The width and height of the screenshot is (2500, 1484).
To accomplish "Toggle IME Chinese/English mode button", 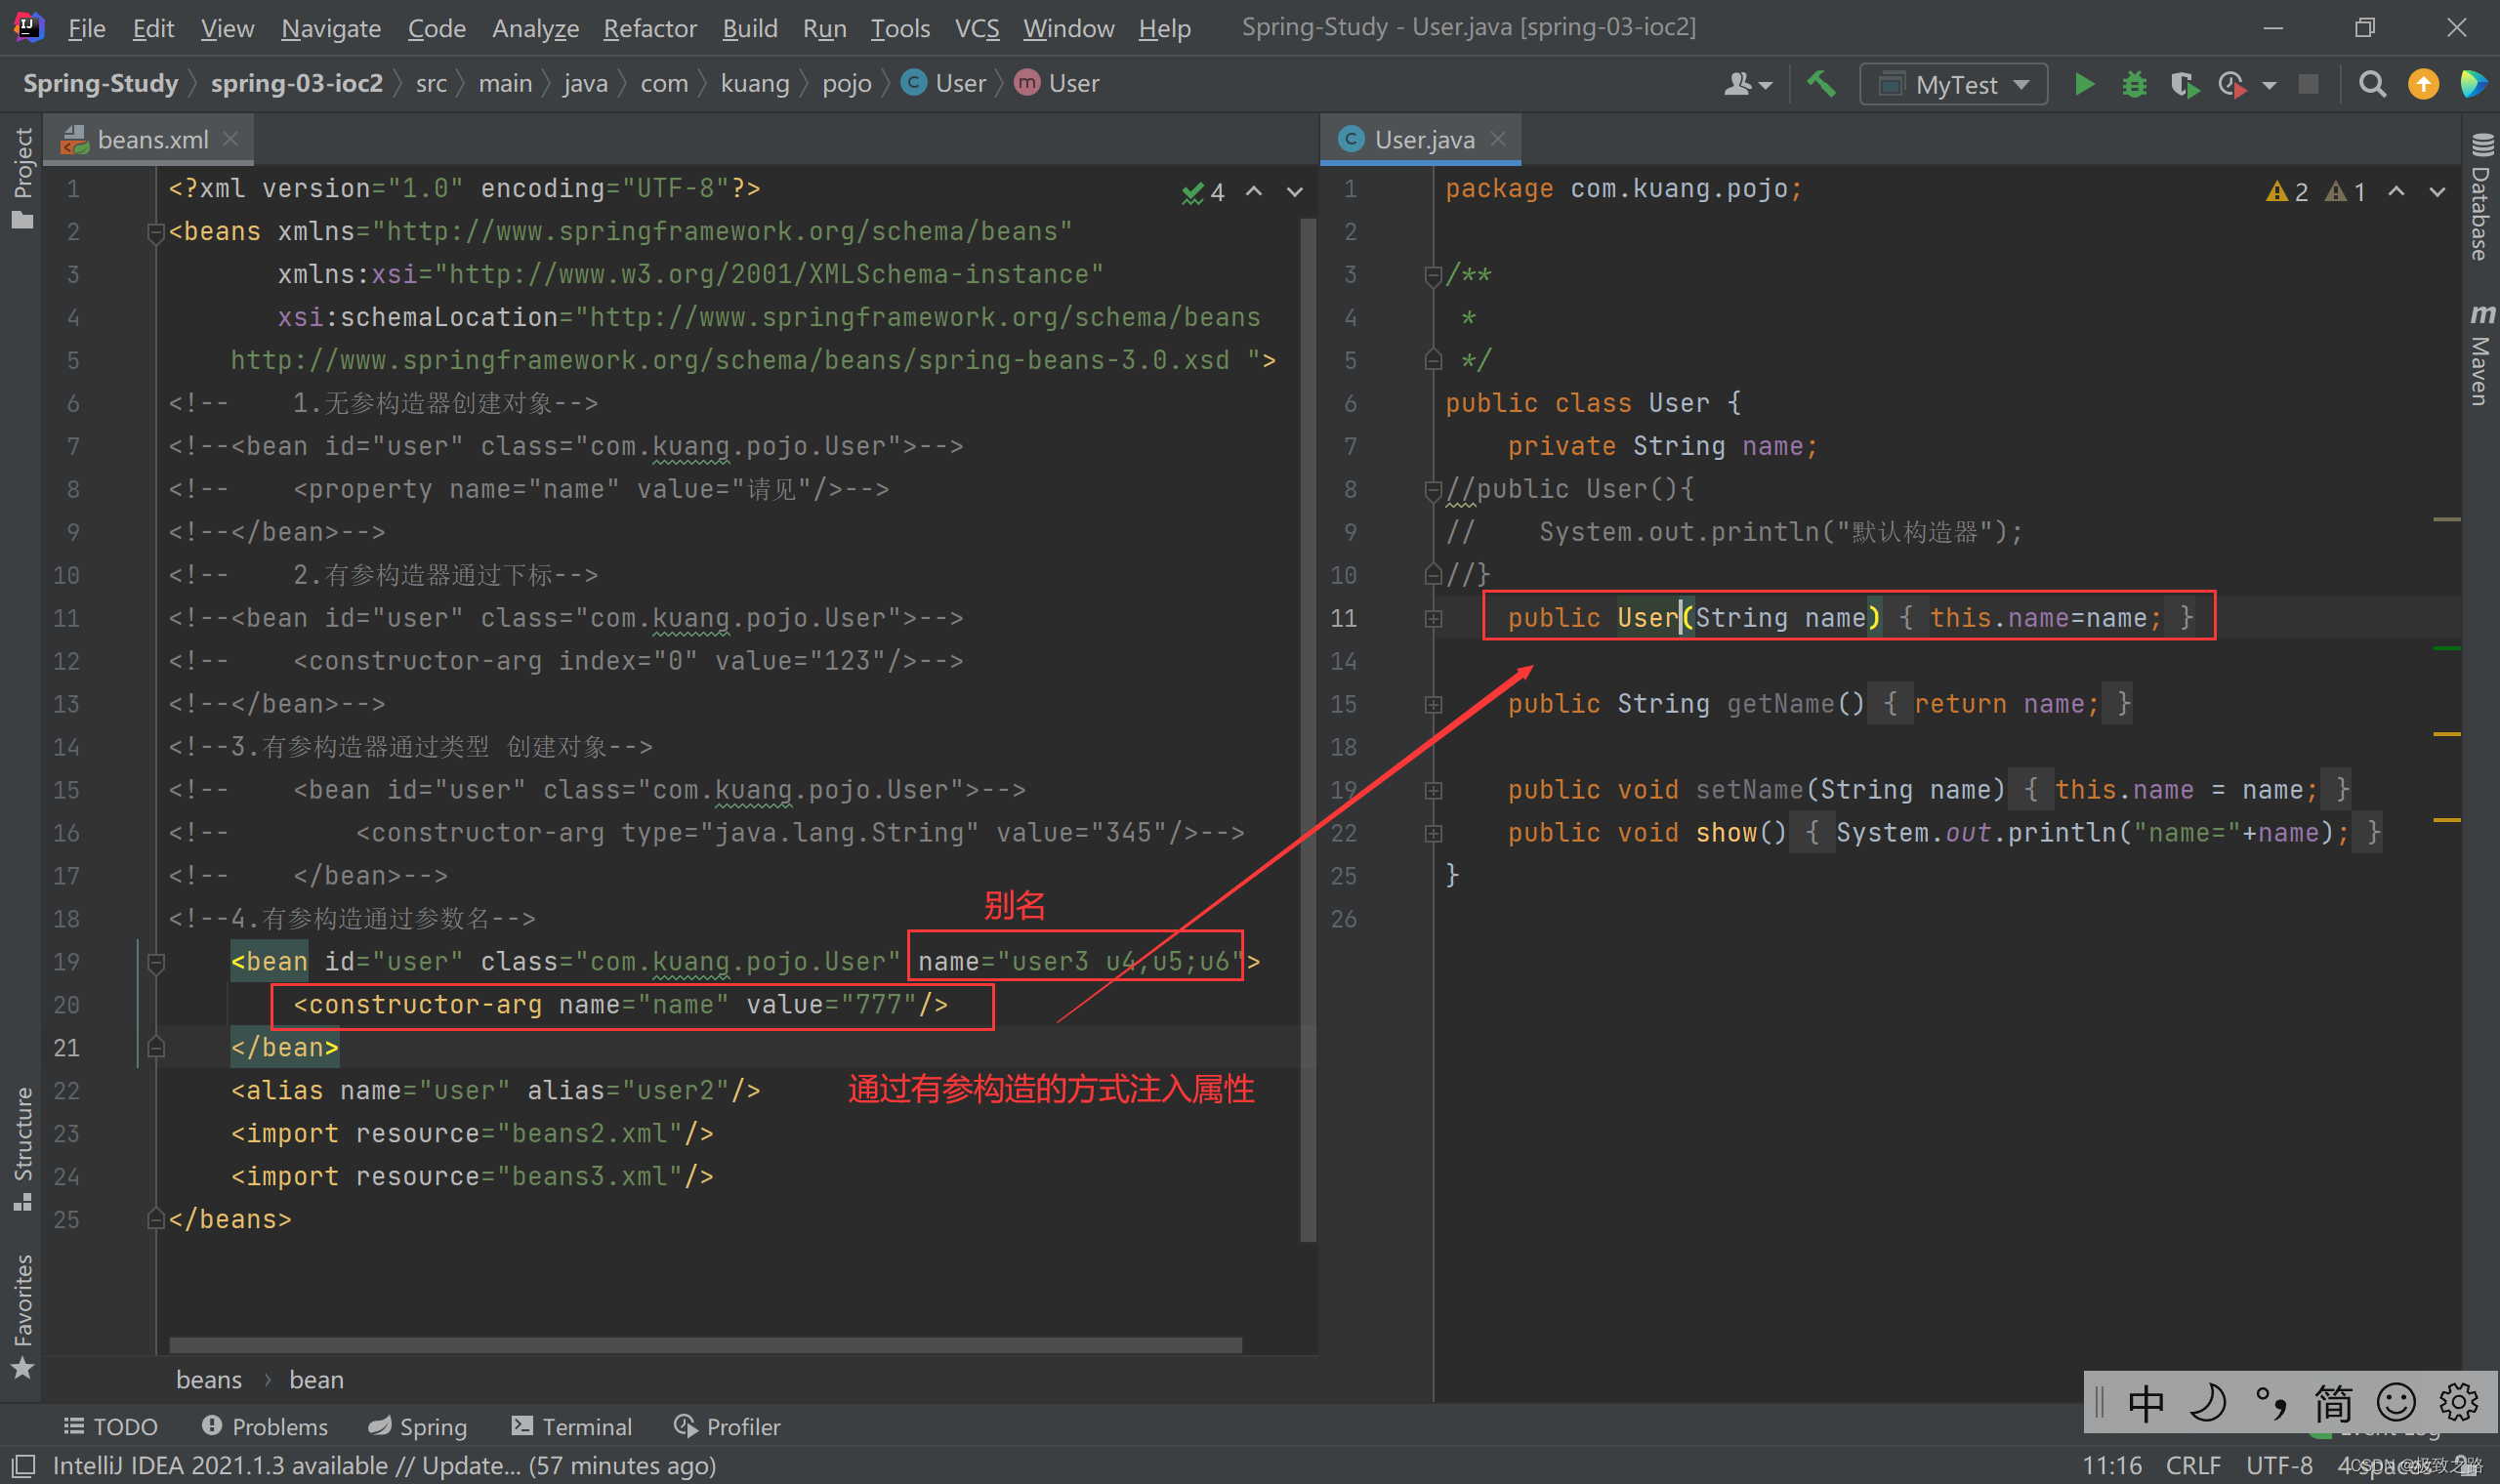I will pos(2146,1403).
